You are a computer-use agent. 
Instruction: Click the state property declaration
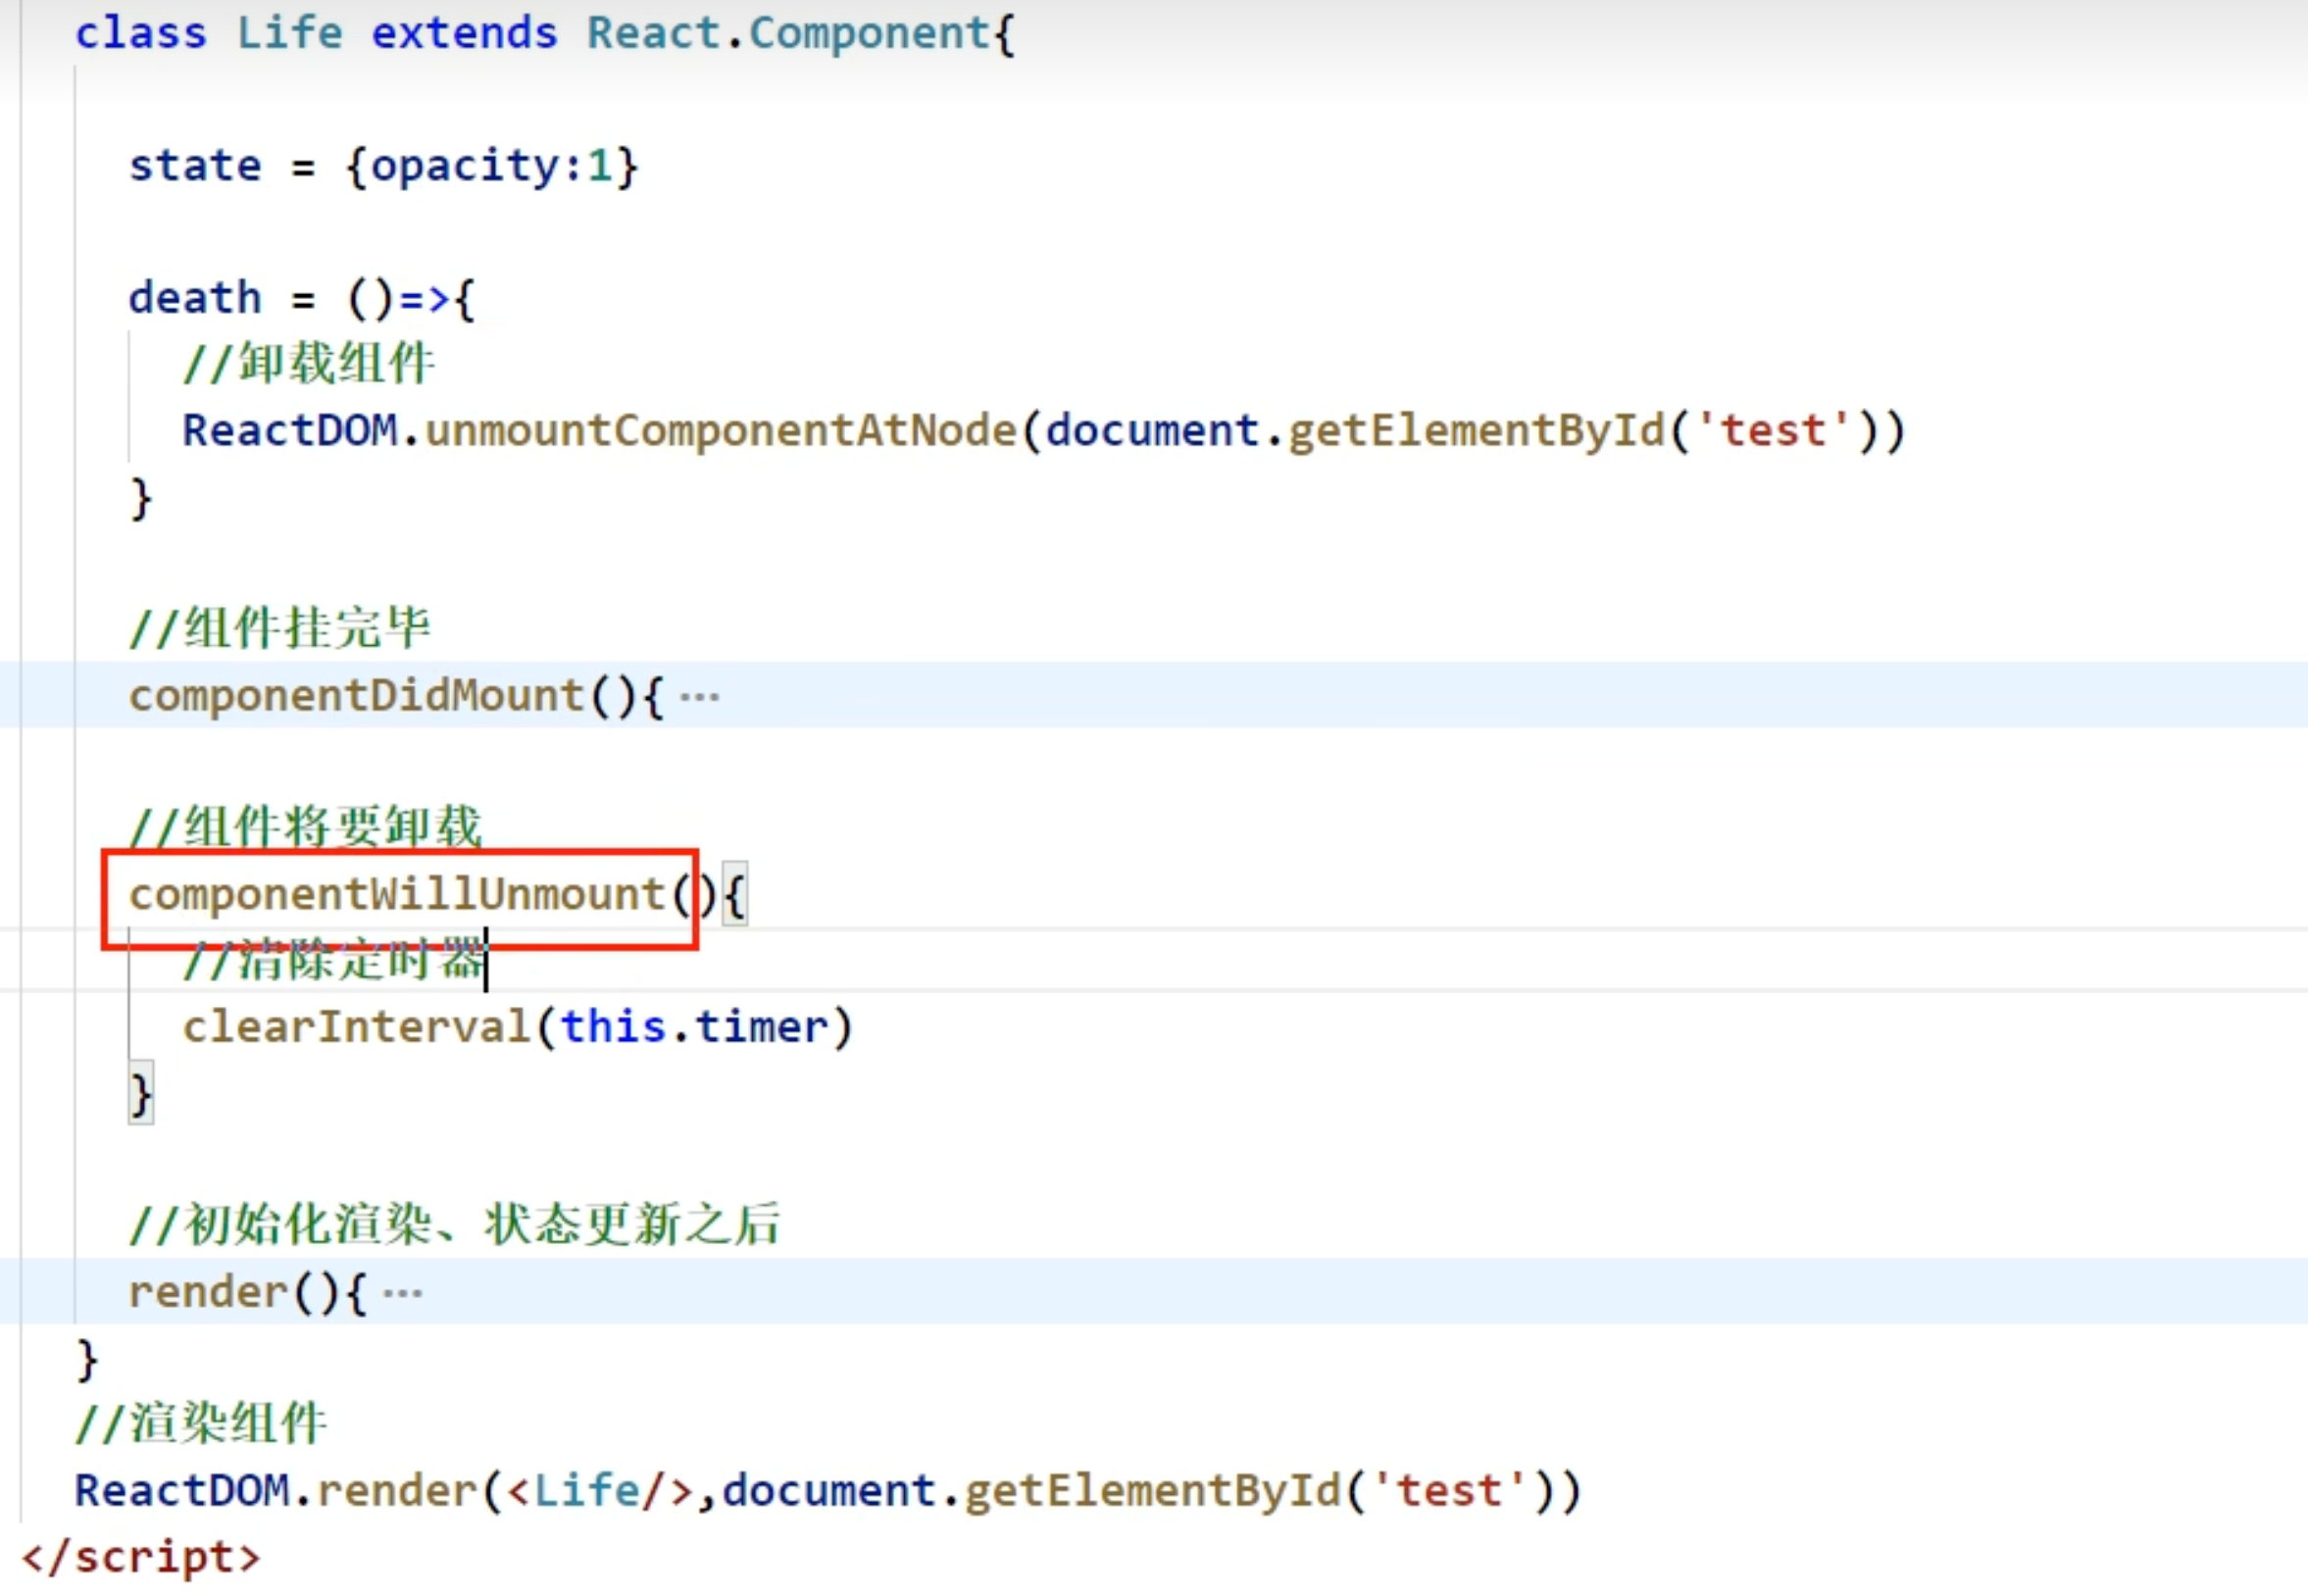pos(195,166)
